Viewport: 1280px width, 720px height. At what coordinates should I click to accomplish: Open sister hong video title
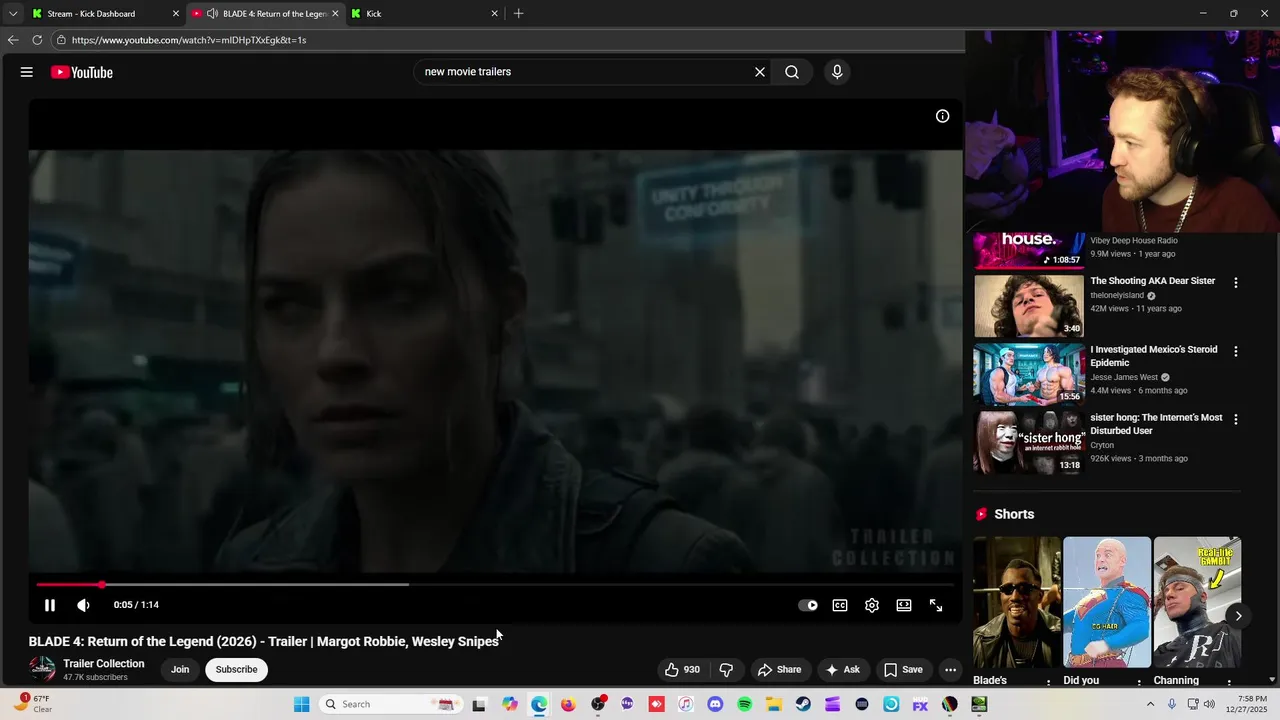point(1156,424)
